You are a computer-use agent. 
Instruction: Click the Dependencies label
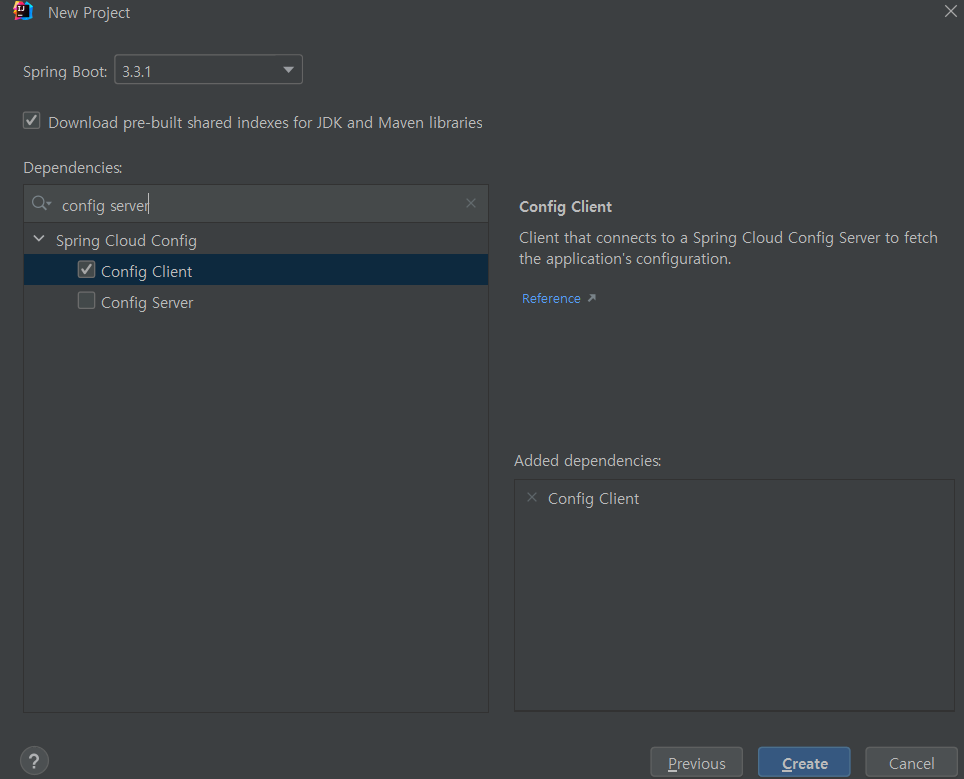[73, 167]
